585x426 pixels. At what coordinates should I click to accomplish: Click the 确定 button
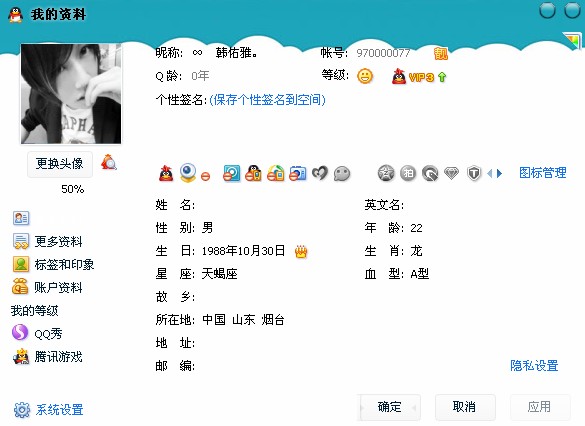(x=390, y=407)
